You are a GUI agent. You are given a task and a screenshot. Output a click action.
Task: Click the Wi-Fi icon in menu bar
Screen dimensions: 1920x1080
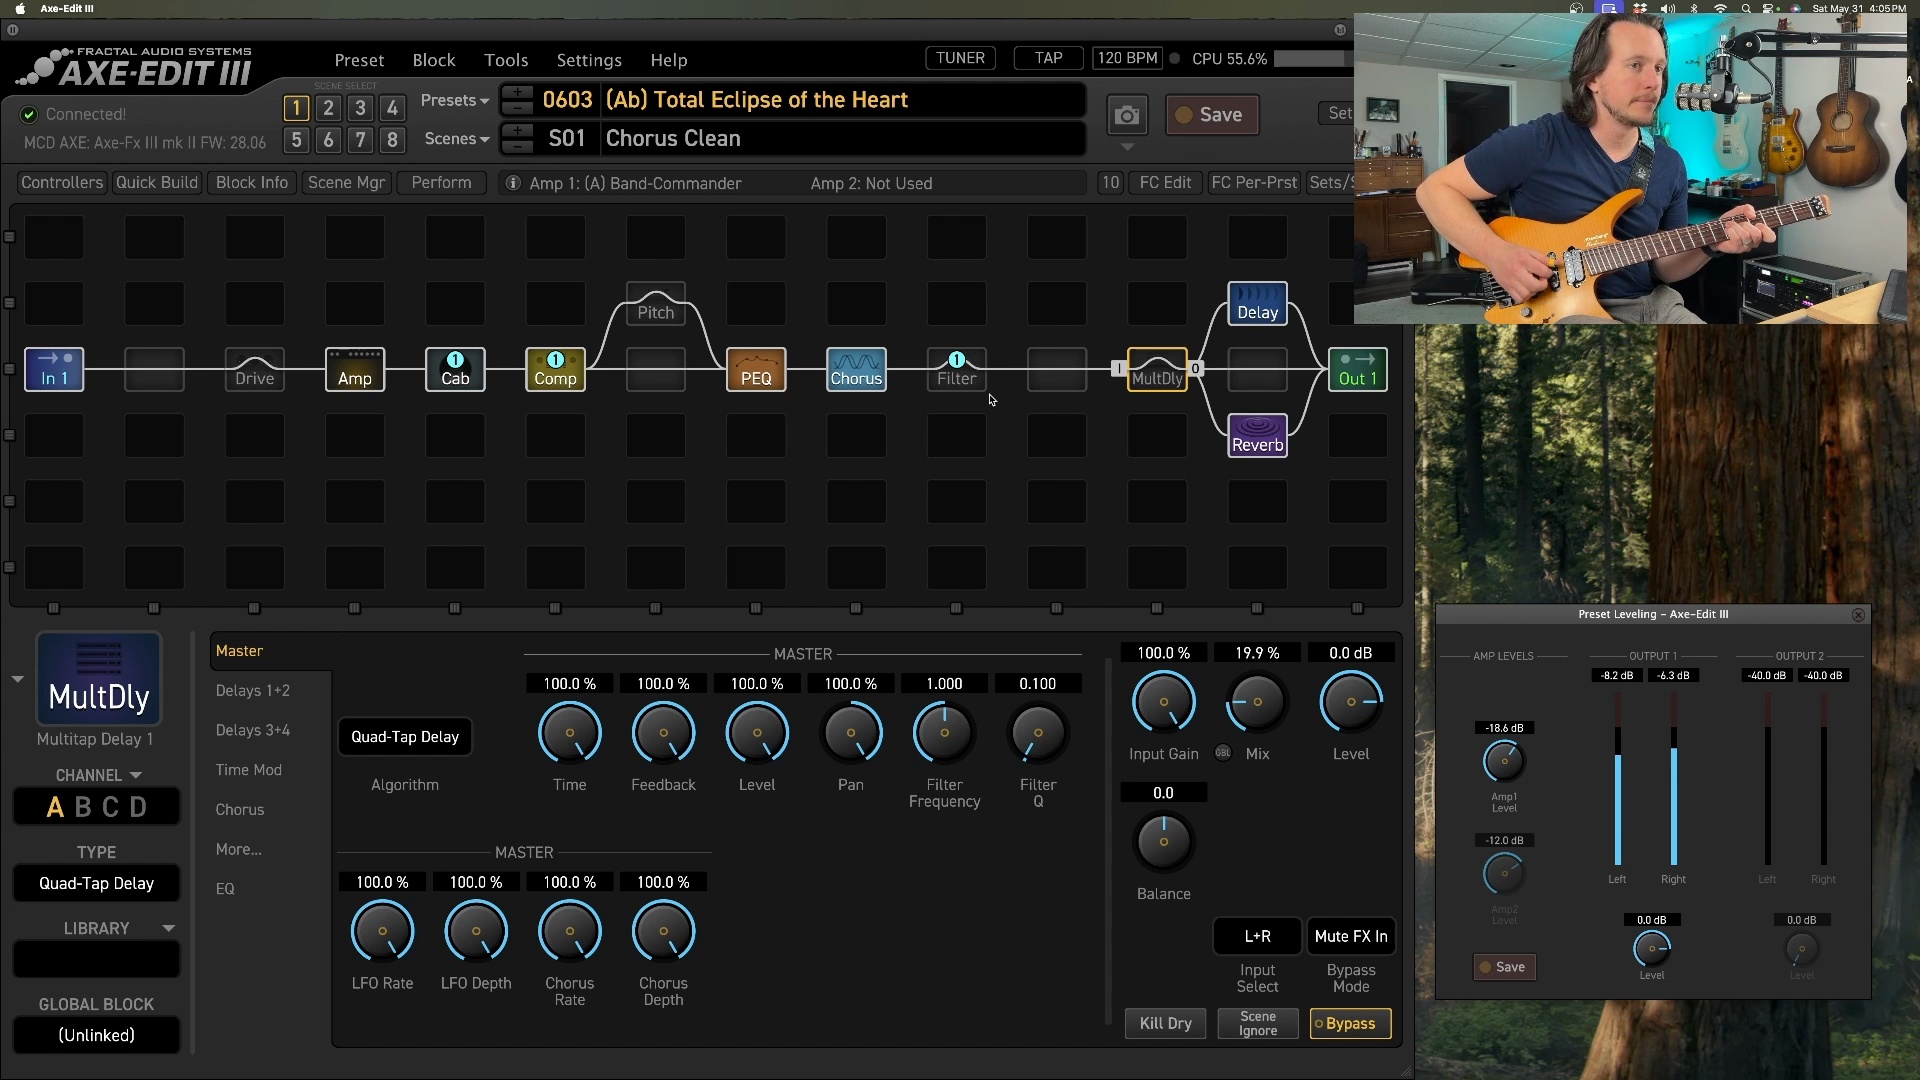point(1720,8)
